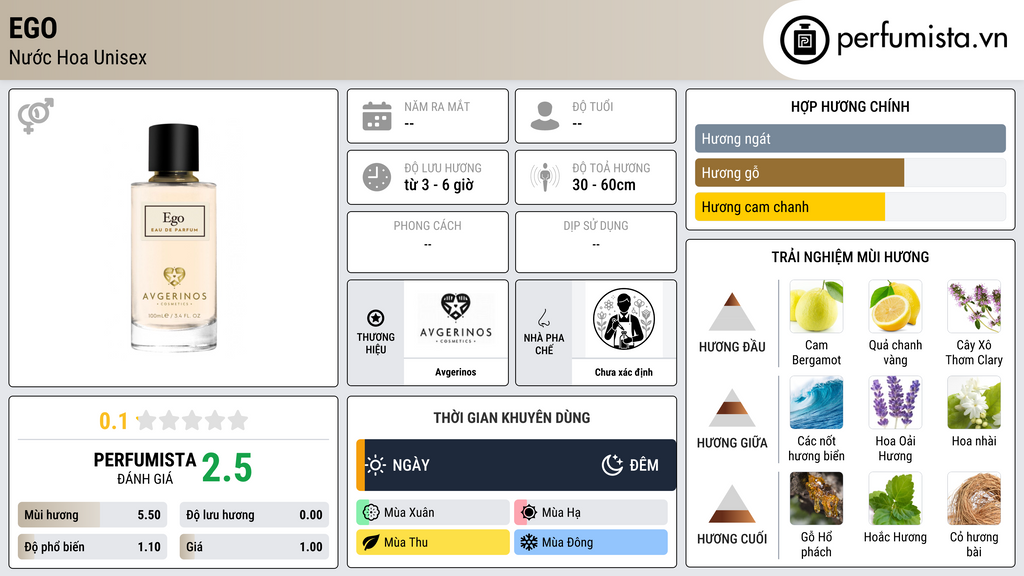
Task: Click the Dịp sử dụng info box
Action: 596,242
